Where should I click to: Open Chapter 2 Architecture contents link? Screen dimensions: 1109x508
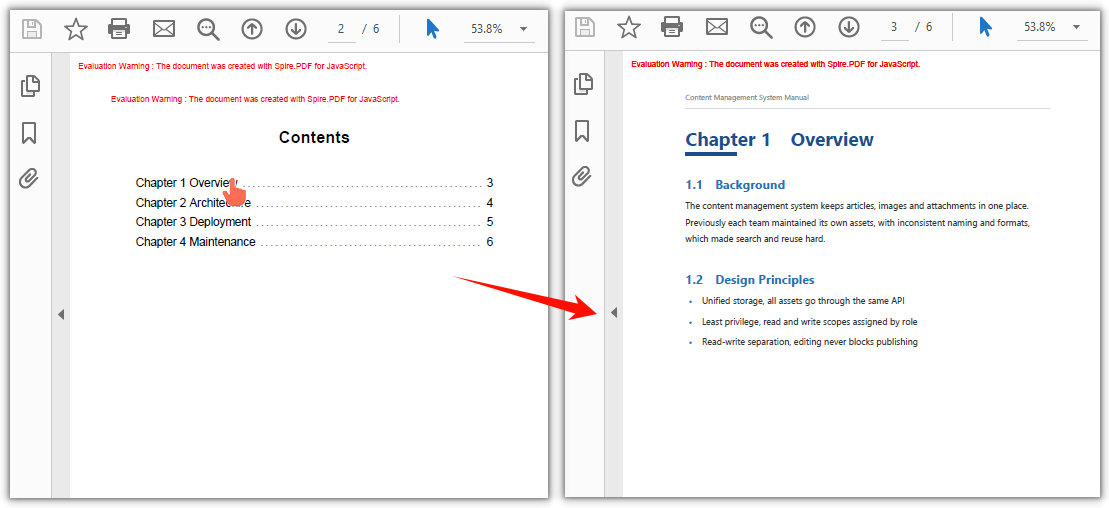coord(314,202)
